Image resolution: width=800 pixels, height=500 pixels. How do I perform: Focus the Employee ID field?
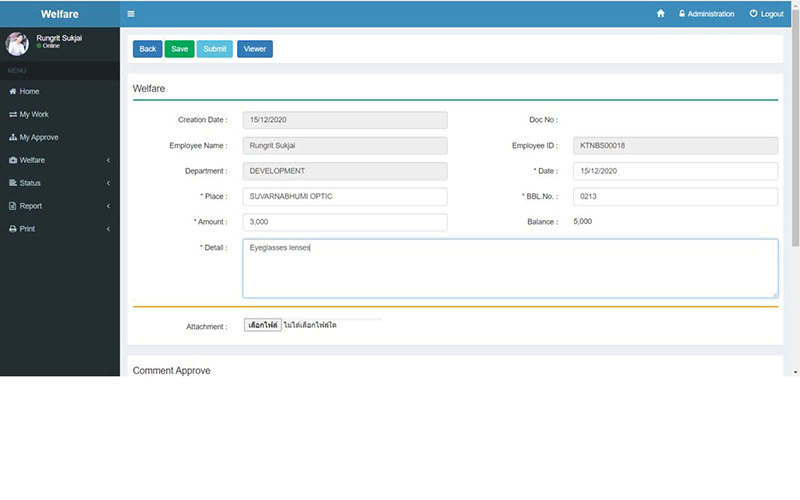[676, 145]
